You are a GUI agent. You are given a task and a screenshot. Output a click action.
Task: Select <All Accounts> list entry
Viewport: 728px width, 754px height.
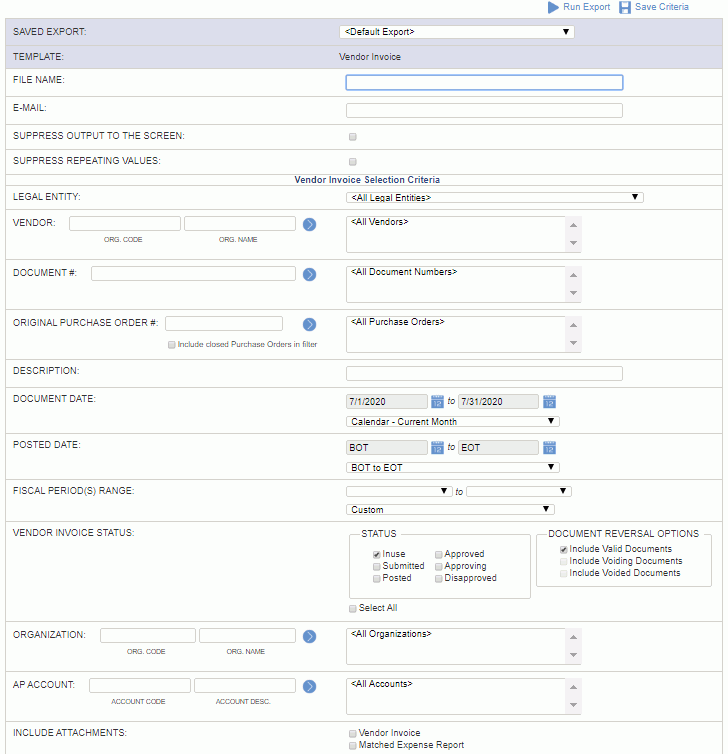382,684
